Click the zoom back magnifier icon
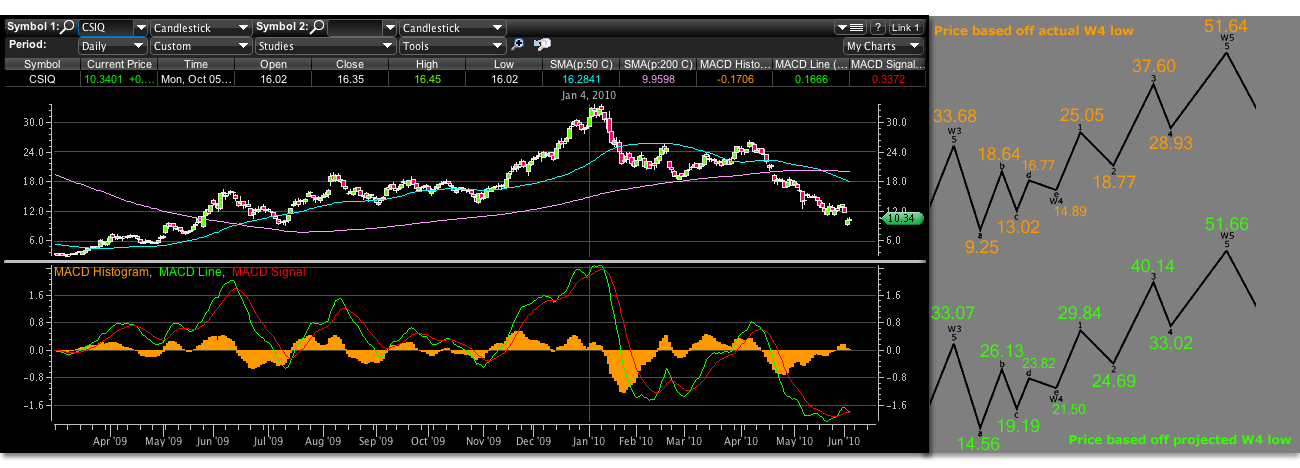 click(x=543, y=45)
